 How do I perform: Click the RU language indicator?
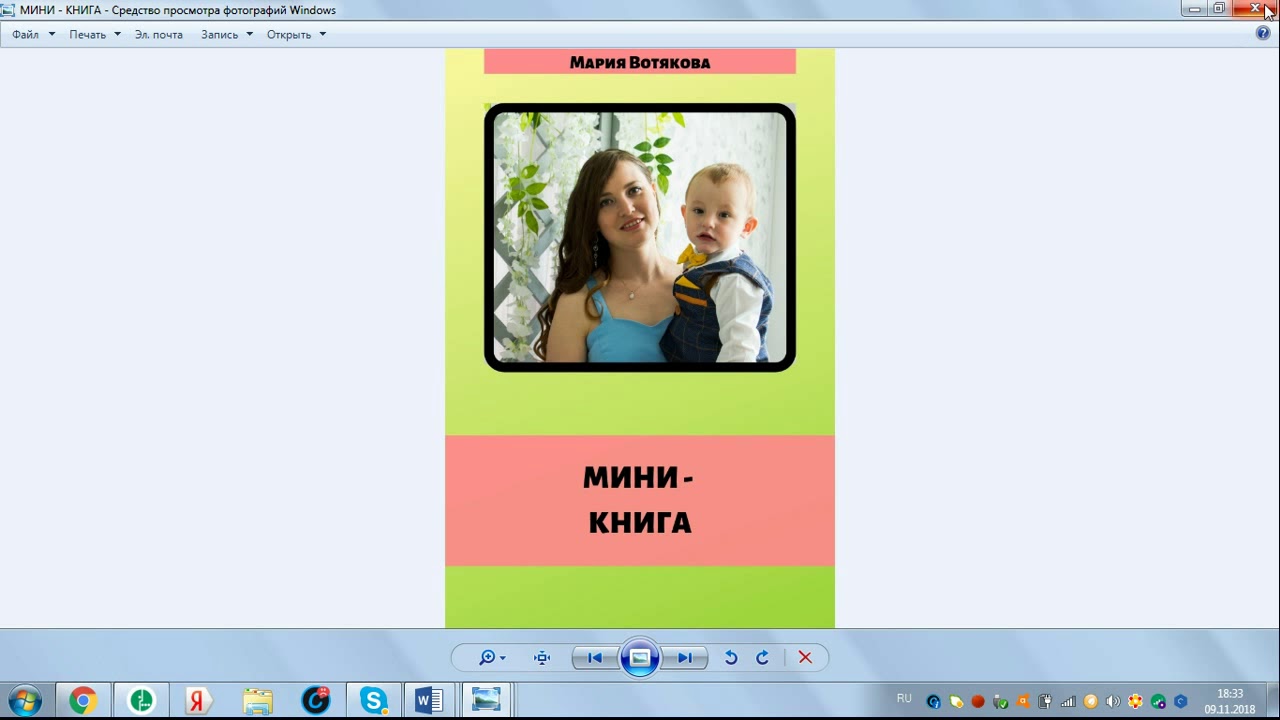coord(904,698)
